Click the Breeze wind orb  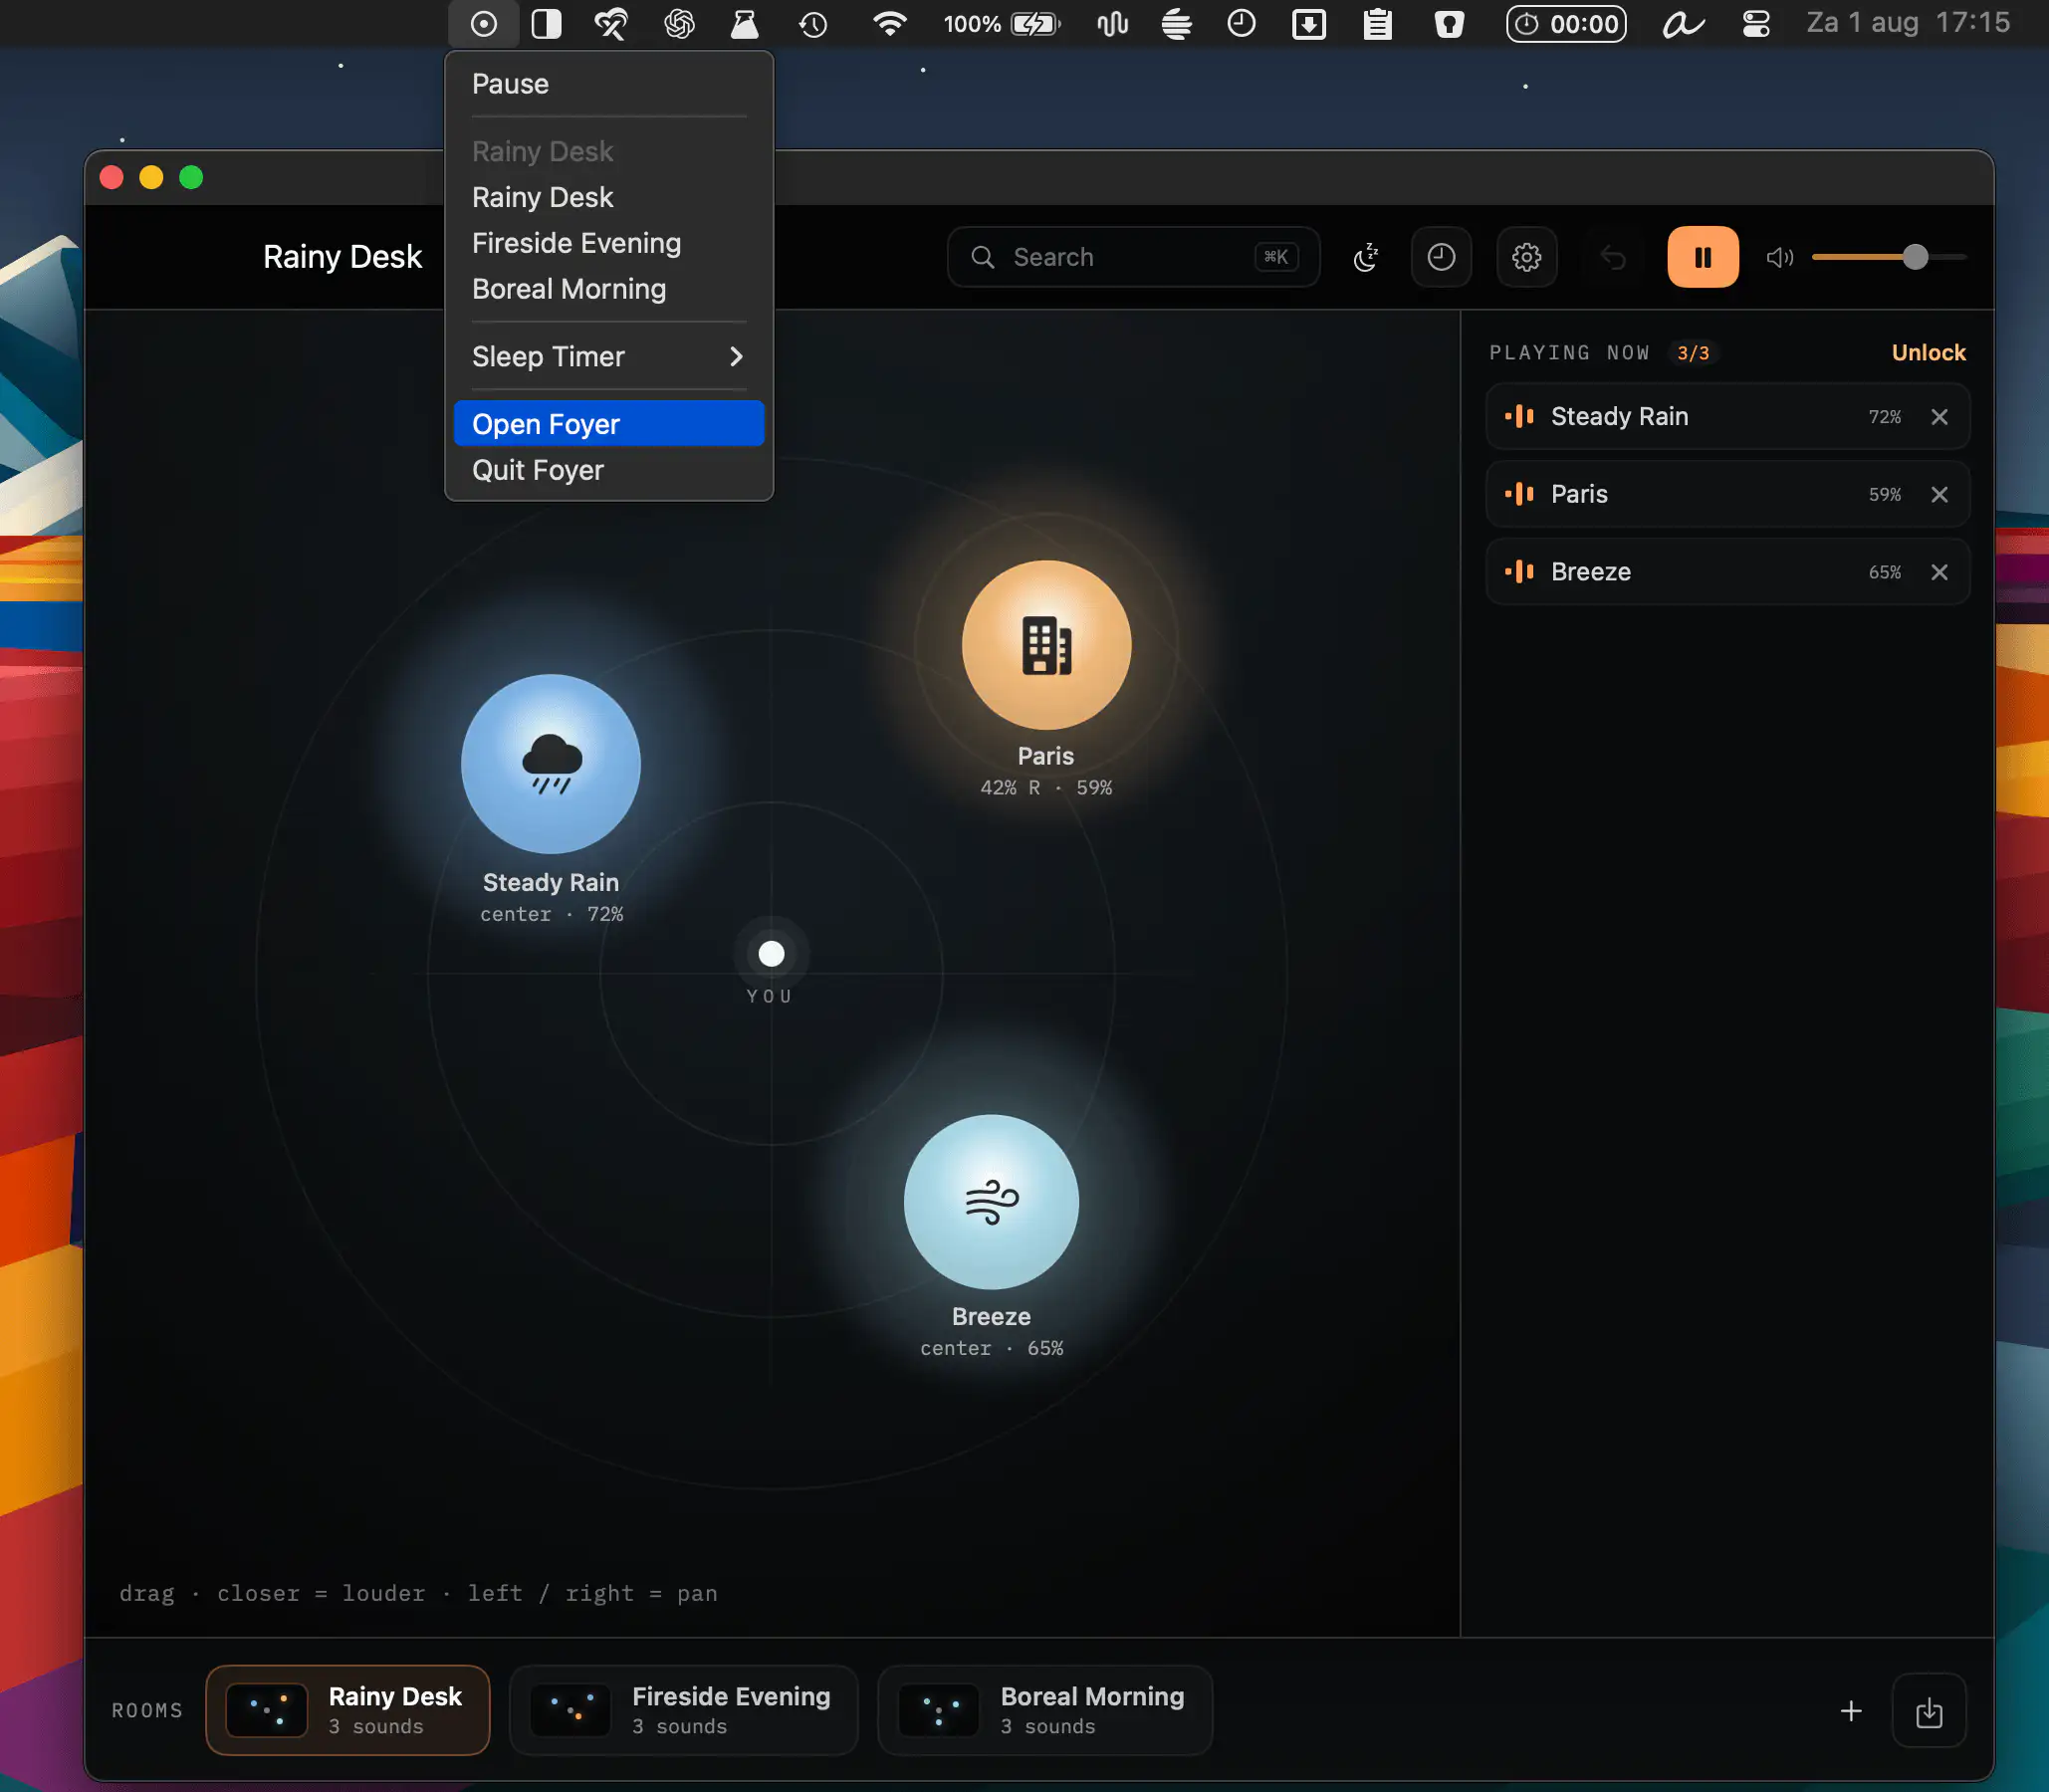991,1202
